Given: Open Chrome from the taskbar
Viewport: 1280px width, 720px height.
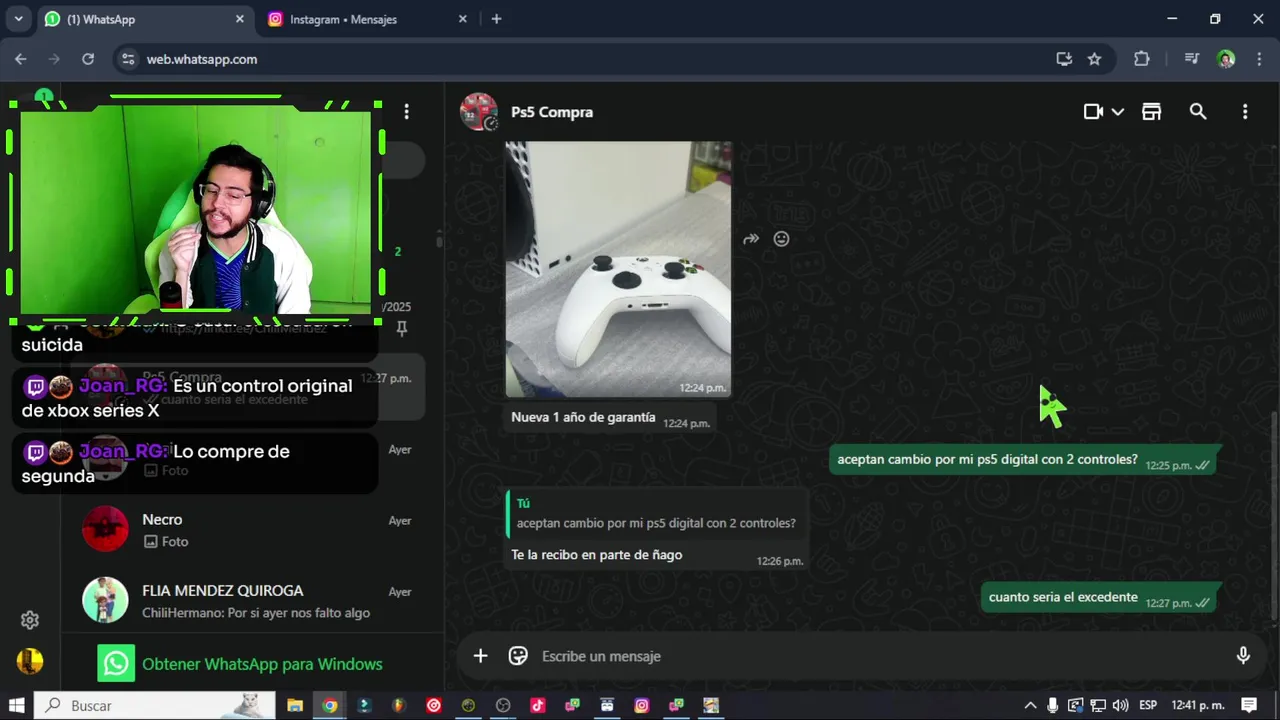Looking at the screenshot, I should [x=329, y=705].
